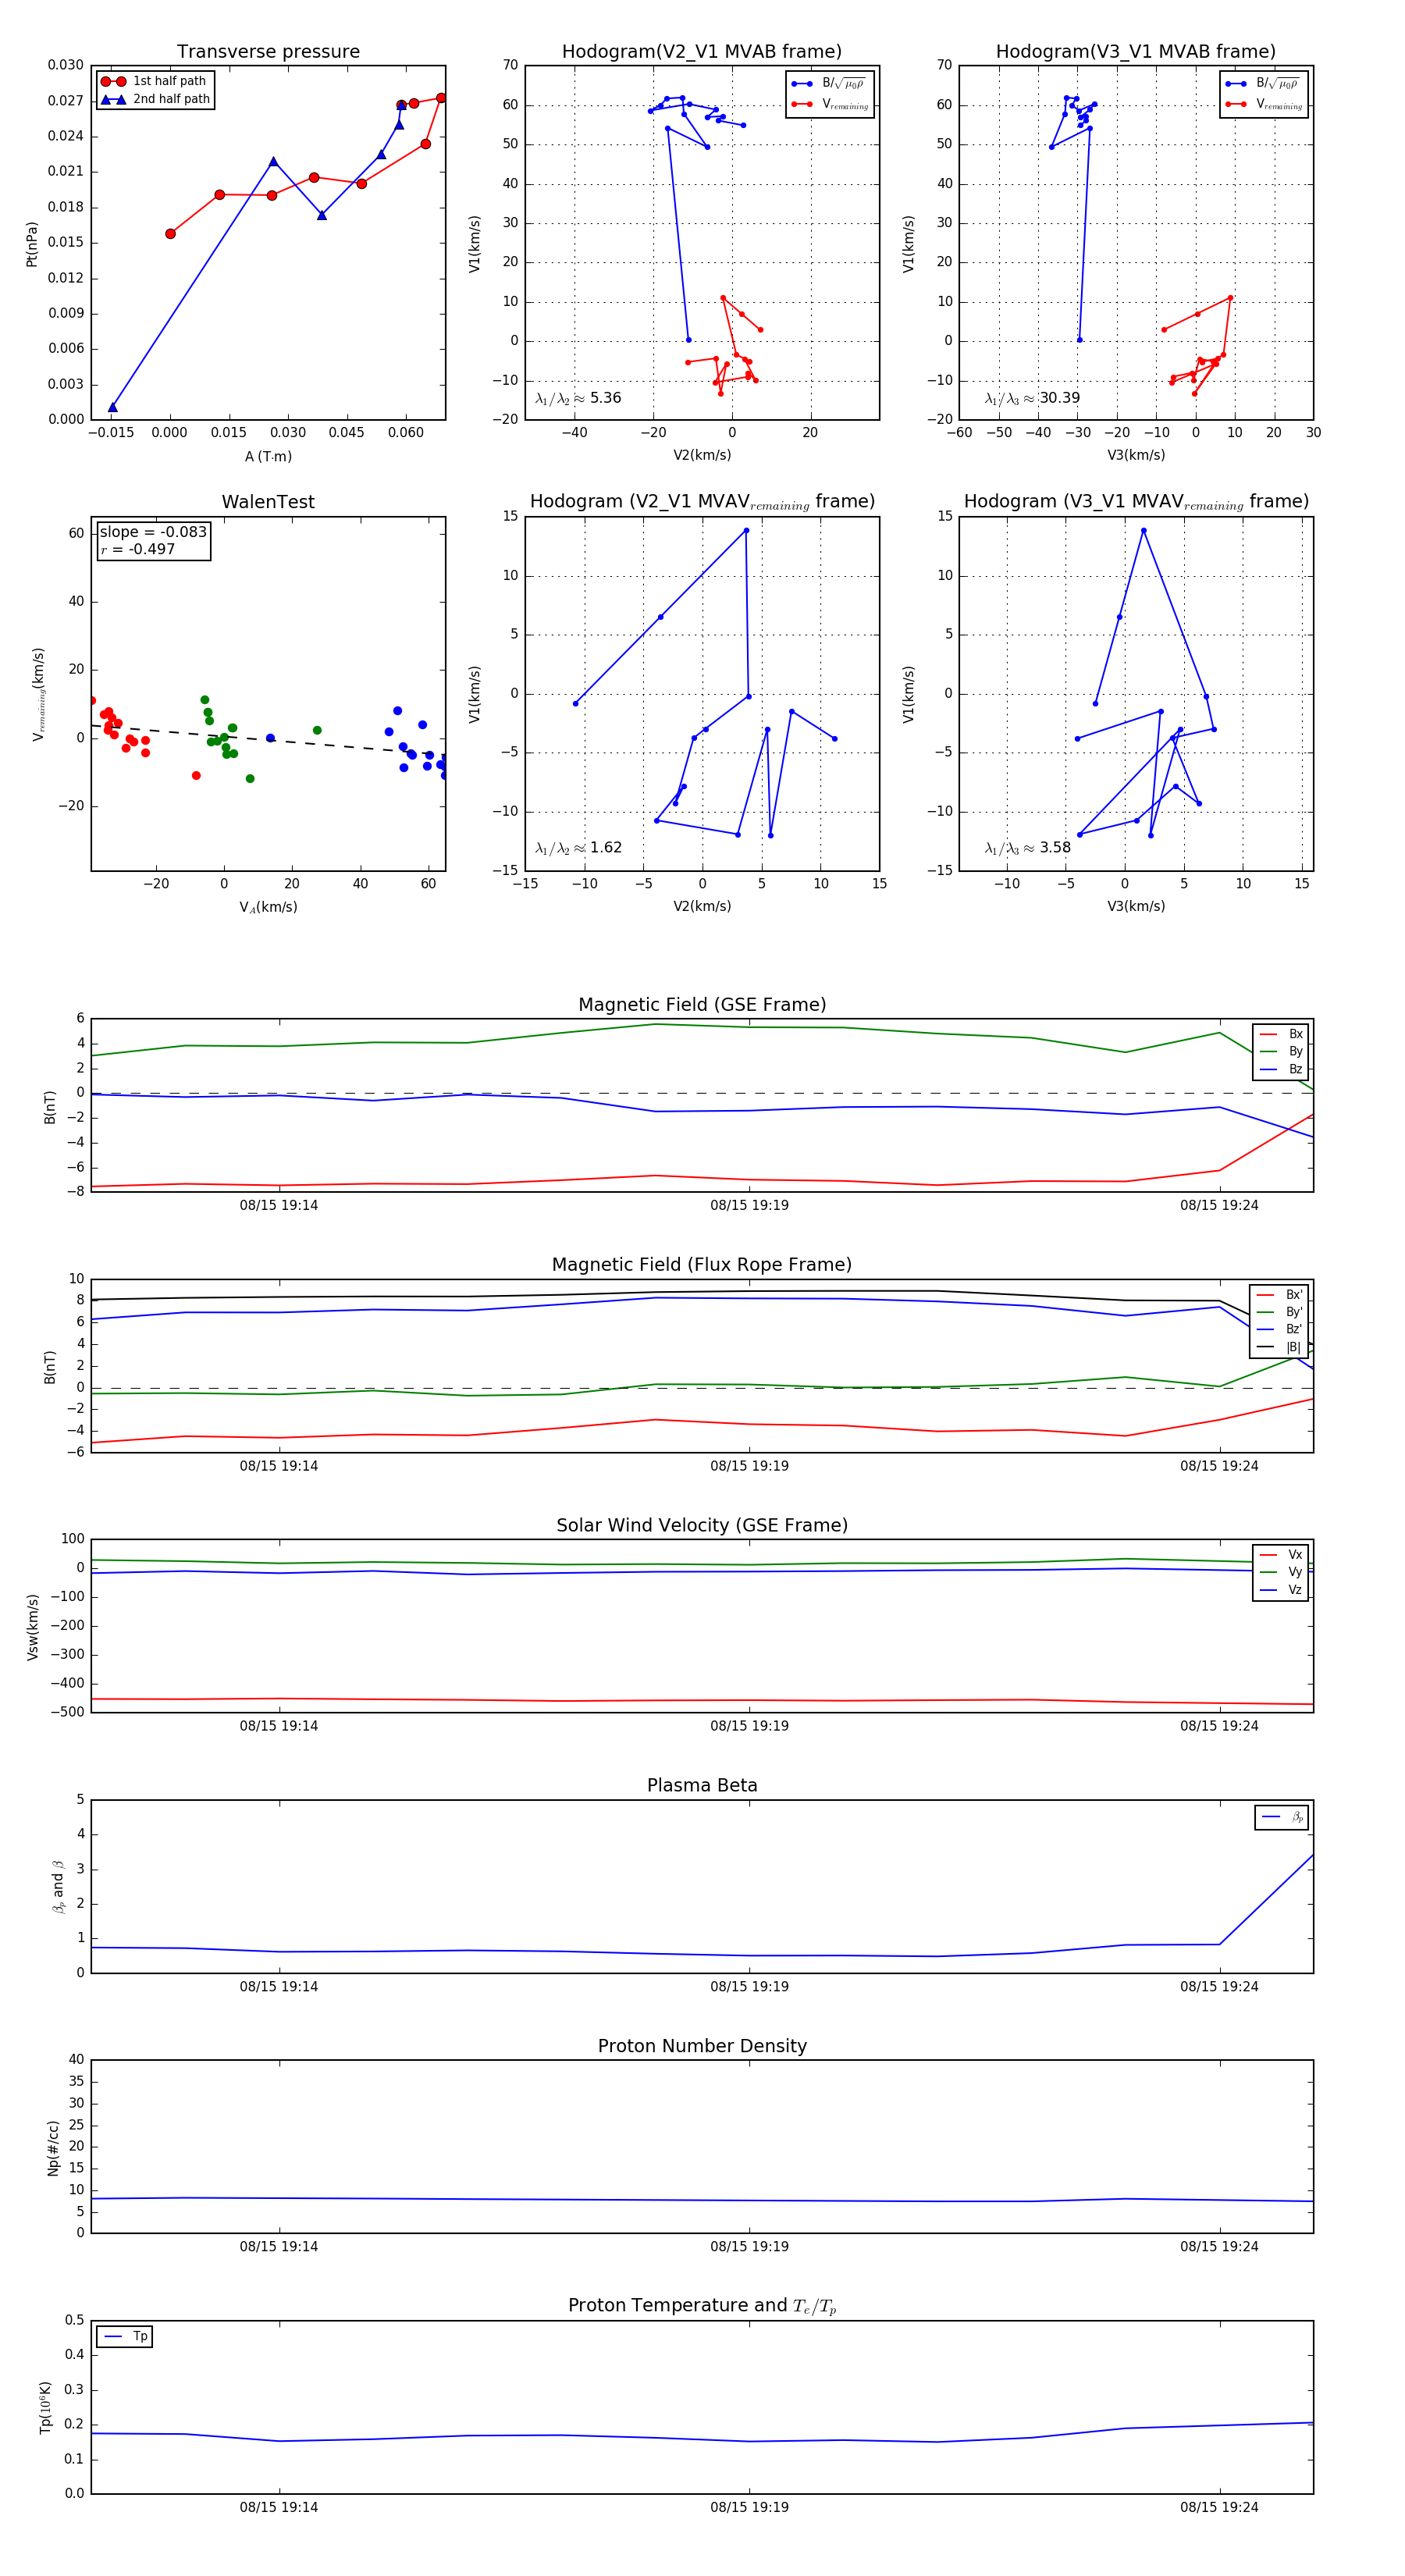Click the Bx legend entry in GSE plot
This screenshot has height=2576, width=1405.
pos(1281,1034)
